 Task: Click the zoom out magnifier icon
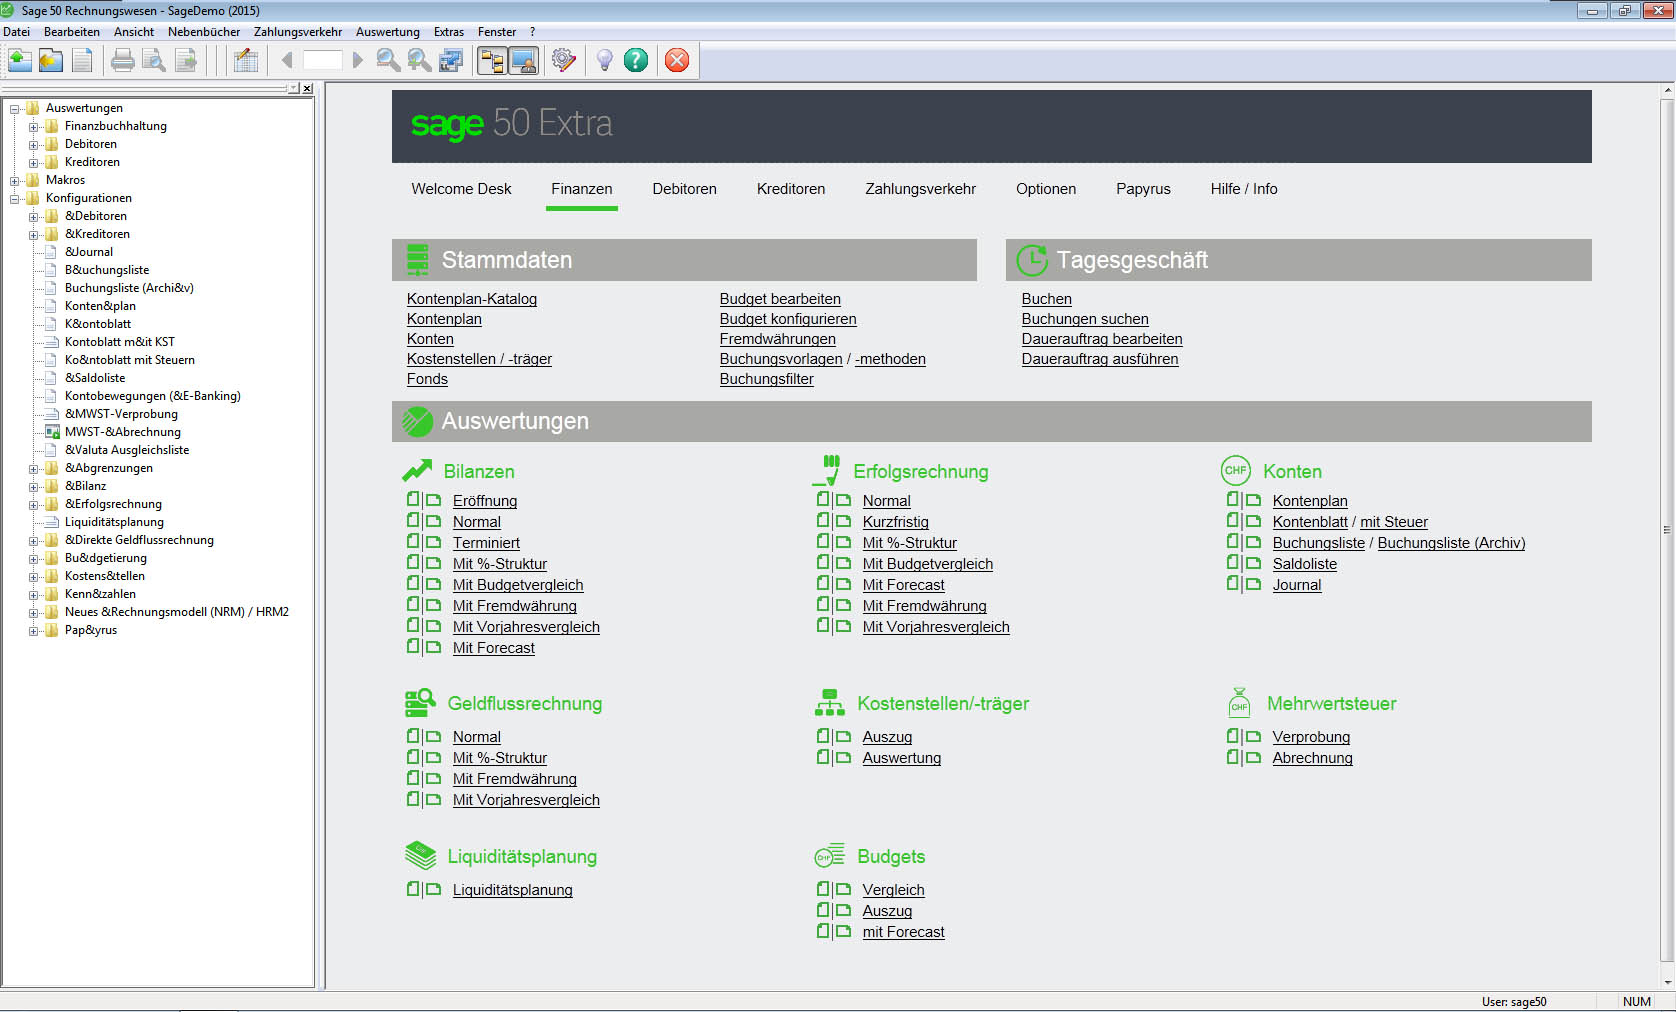point(388,61)
